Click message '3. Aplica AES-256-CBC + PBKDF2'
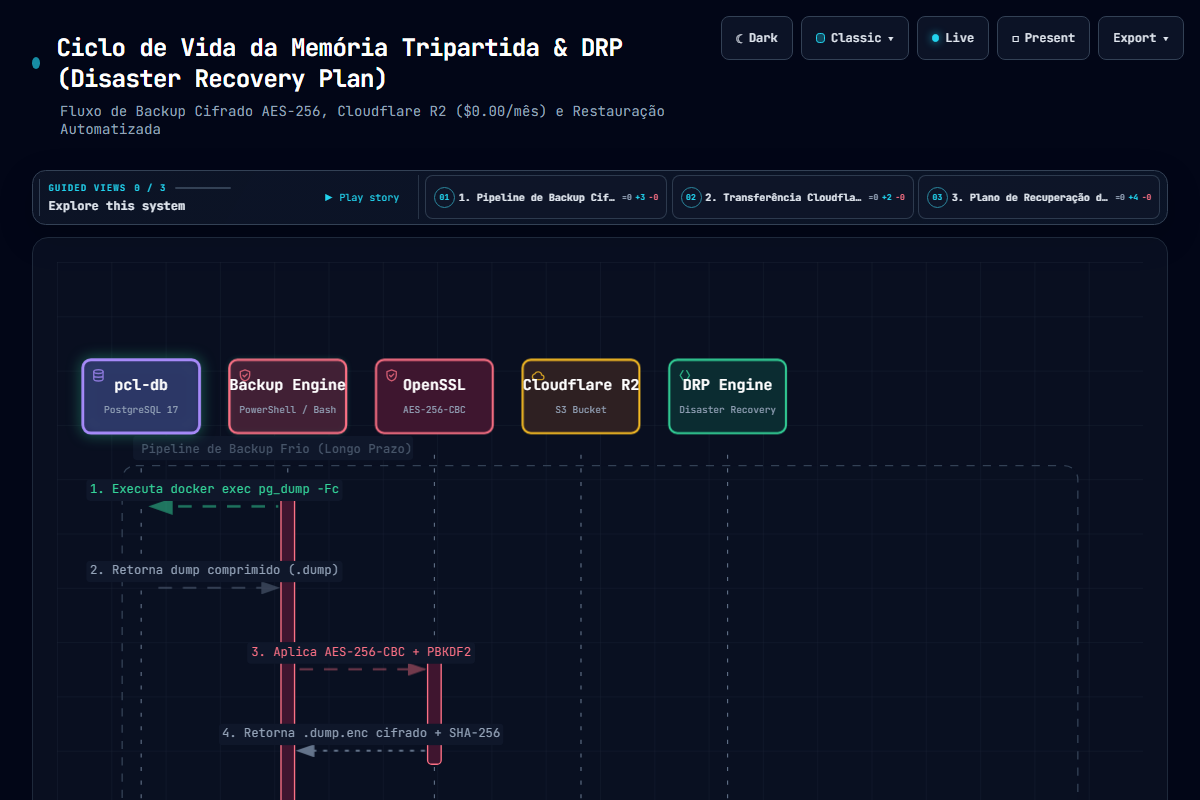This screenshot has width=1200, height=800. pyautogui.click(x=361, y=652)
